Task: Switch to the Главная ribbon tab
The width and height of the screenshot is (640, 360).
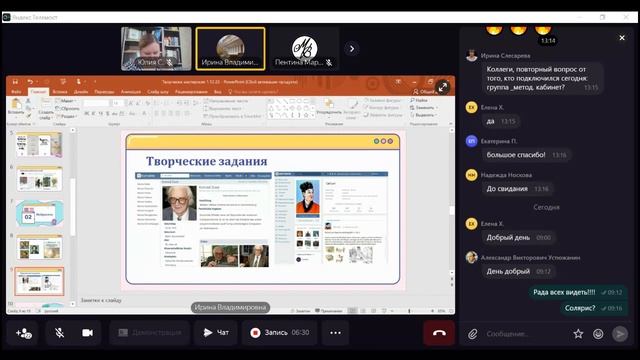Action: (38, 92)
